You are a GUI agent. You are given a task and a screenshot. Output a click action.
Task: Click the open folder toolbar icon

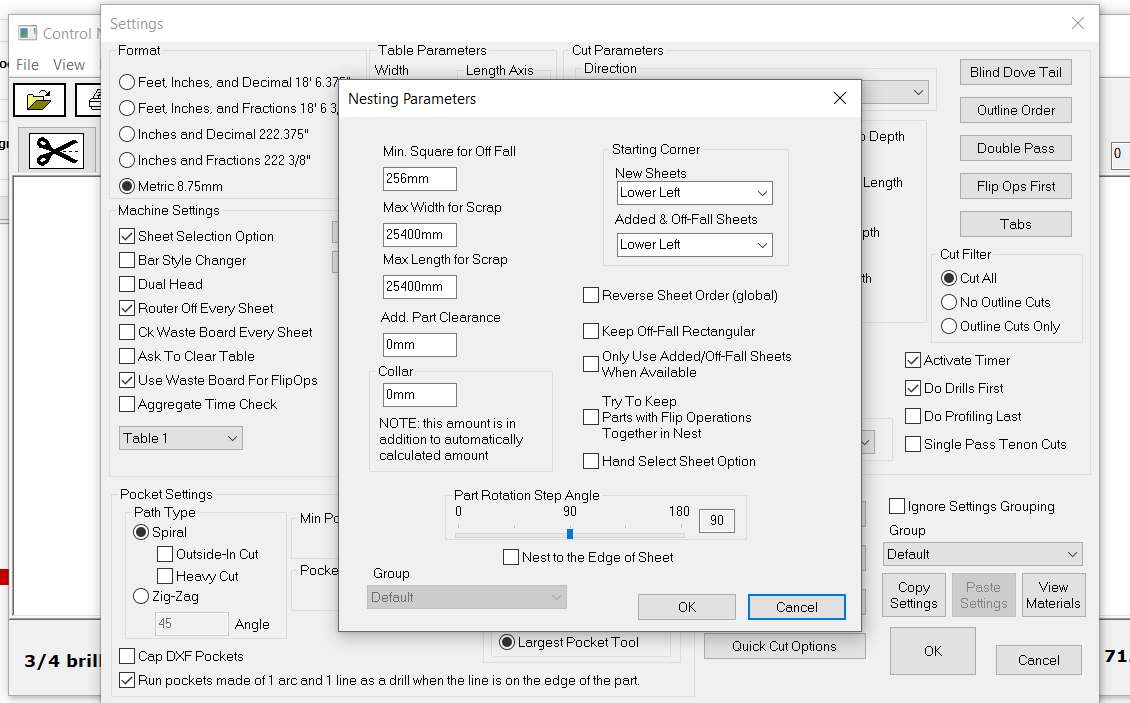point(39,100)
